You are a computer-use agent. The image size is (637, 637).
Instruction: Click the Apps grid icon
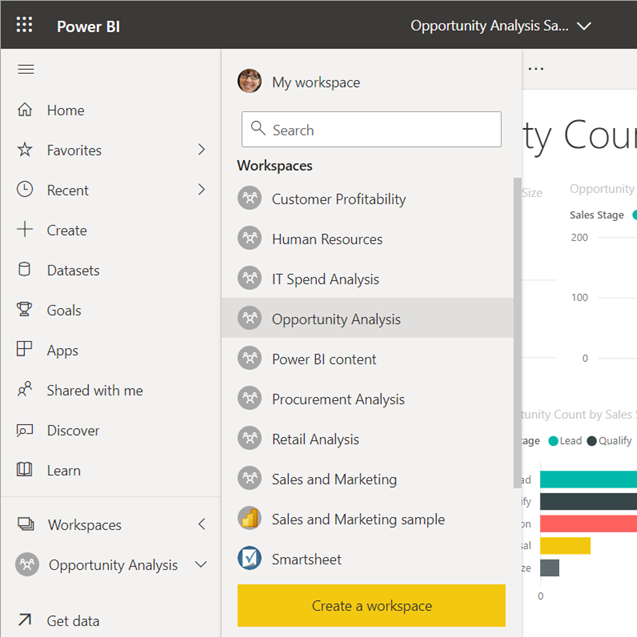pos(24,349)
